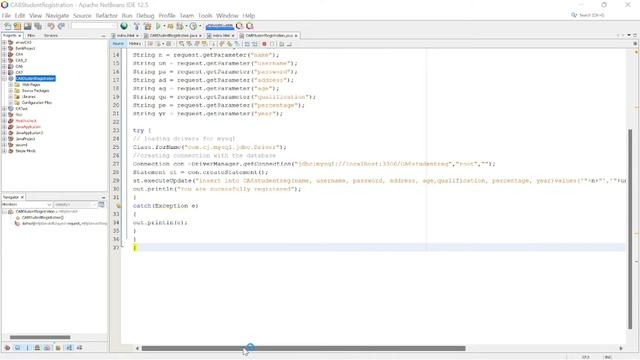Viewport: 640px width, 360px height.
Task: Click the 'try {' code line
Action: click(142, 130)
